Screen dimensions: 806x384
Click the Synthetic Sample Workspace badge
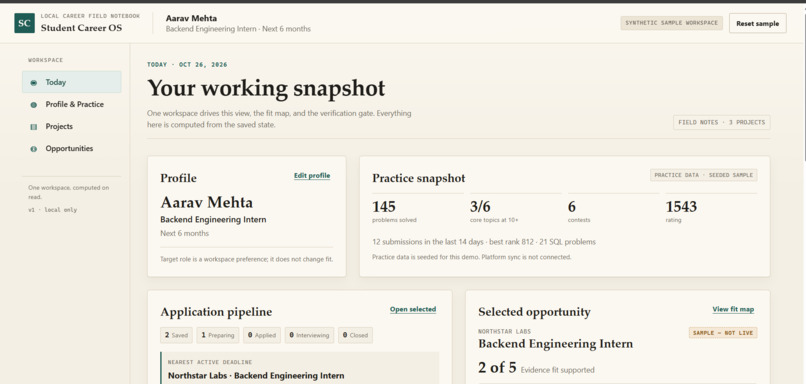click(x=671, y=23)
